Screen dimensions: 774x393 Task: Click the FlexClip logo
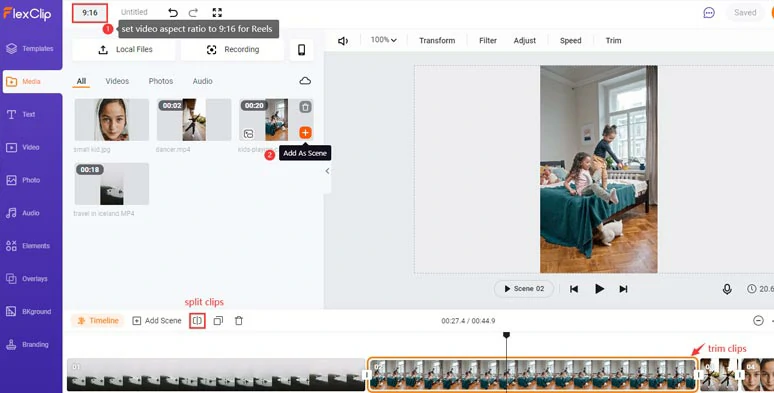pos(27,13)
